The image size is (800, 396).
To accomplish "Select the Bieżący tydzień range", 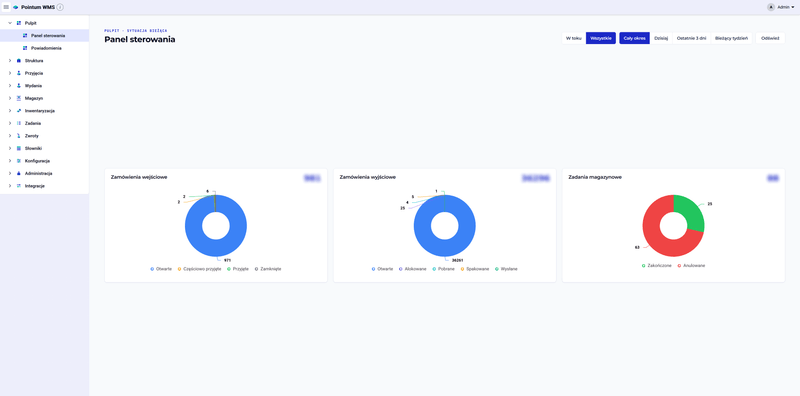I will pyautogui.click(x=732, y=38).
